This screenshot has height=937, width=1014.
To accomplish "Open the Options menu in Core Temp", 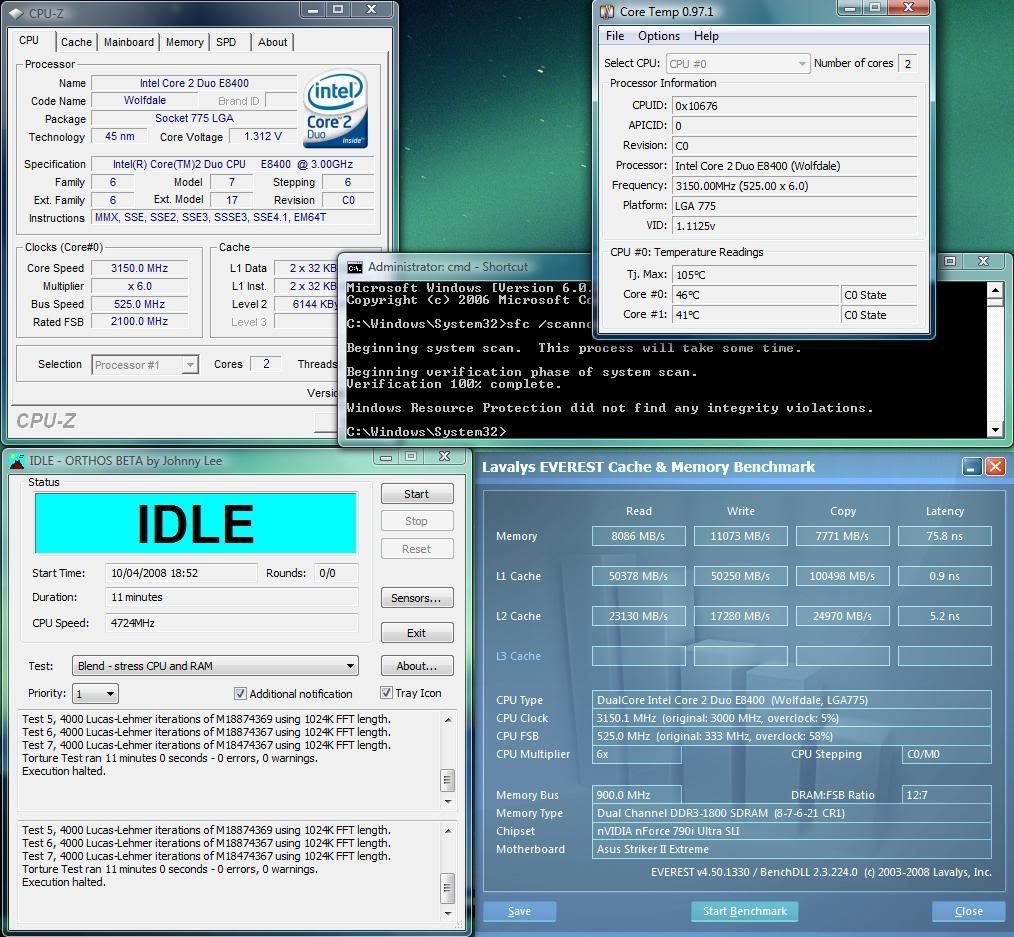I will [658, 36].
